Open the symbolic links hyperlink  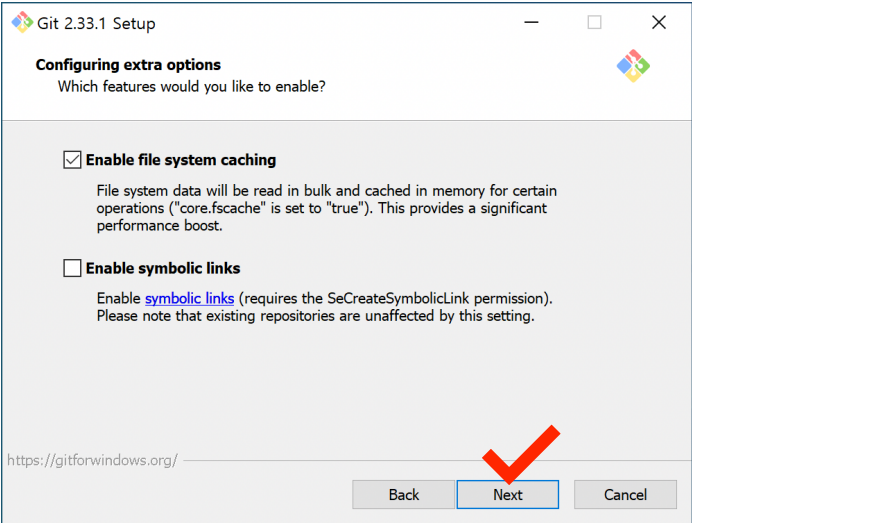click(189, 298)
